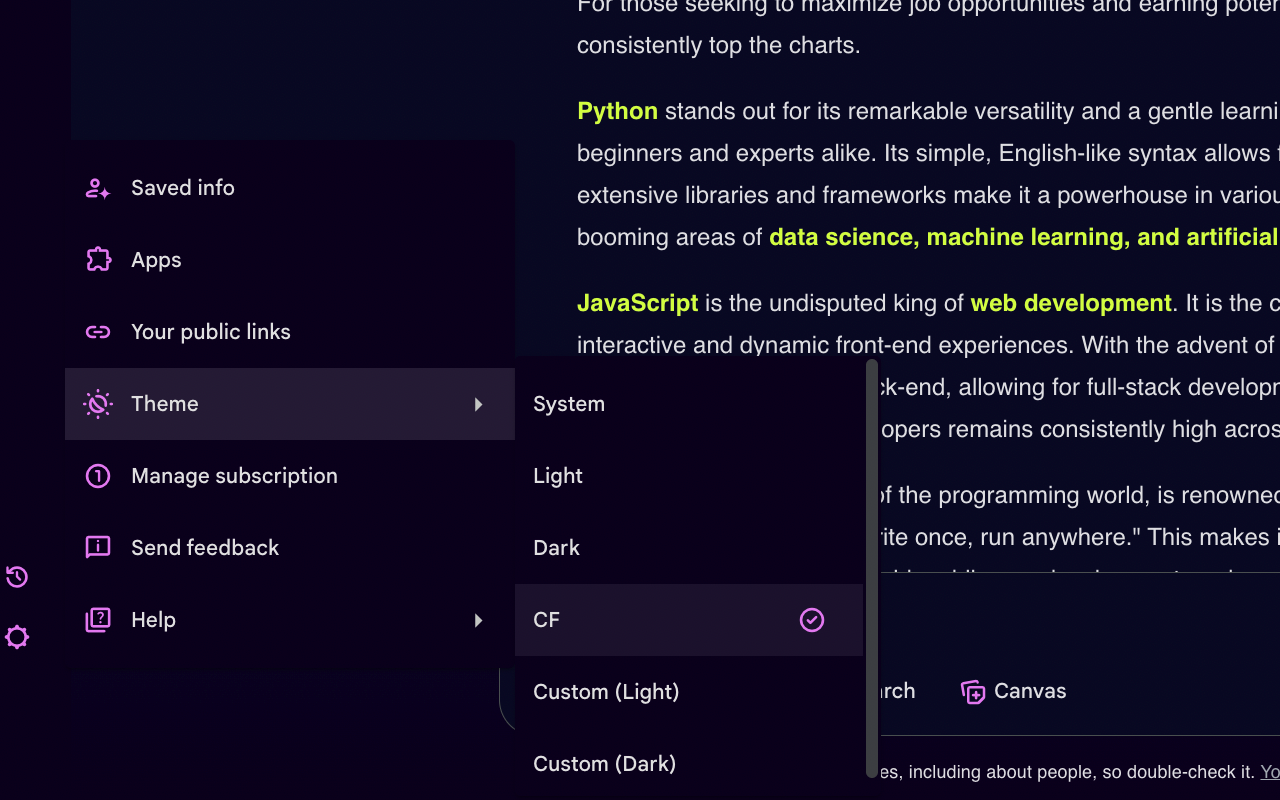
Task: Click the Apps puzzle piece icon
Action: 98,260
